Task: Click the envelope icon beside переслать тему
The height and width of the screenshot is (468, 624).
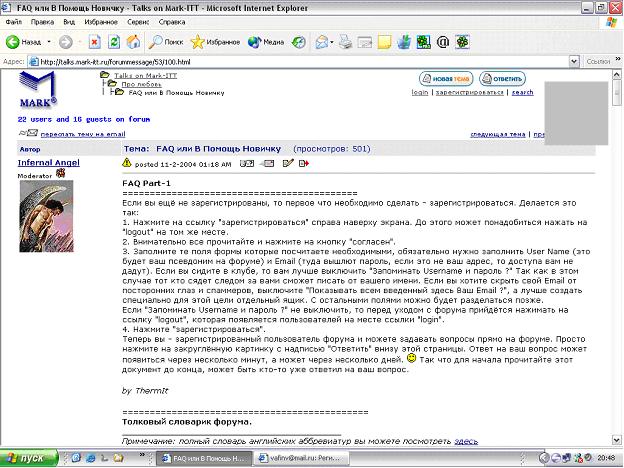Action: pos(28,133)
